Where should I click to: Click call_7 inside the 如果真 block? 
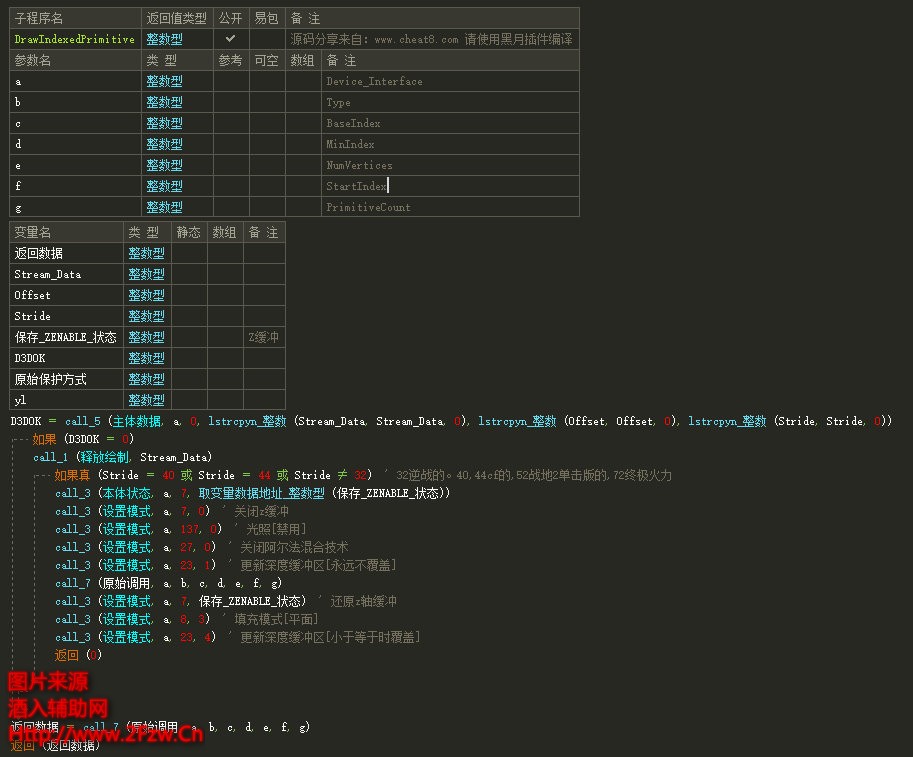pyautogui.click(x=73, y=583)
